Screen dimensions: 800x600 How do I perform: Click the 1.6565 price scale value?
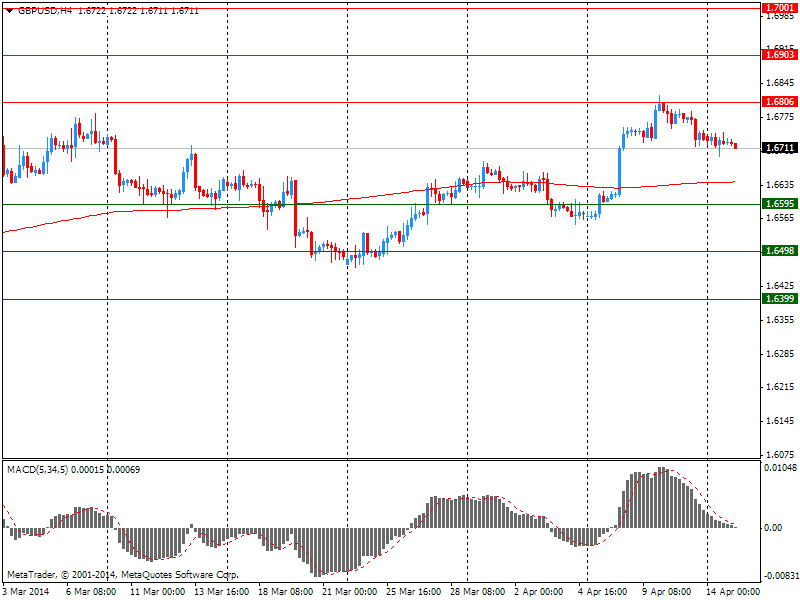click(781, 218)
